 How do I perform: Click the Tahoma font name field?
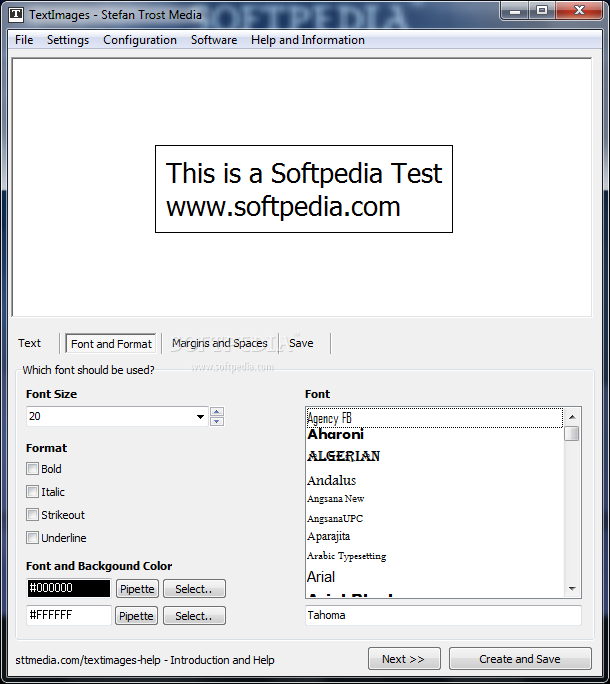coord(443,615)
